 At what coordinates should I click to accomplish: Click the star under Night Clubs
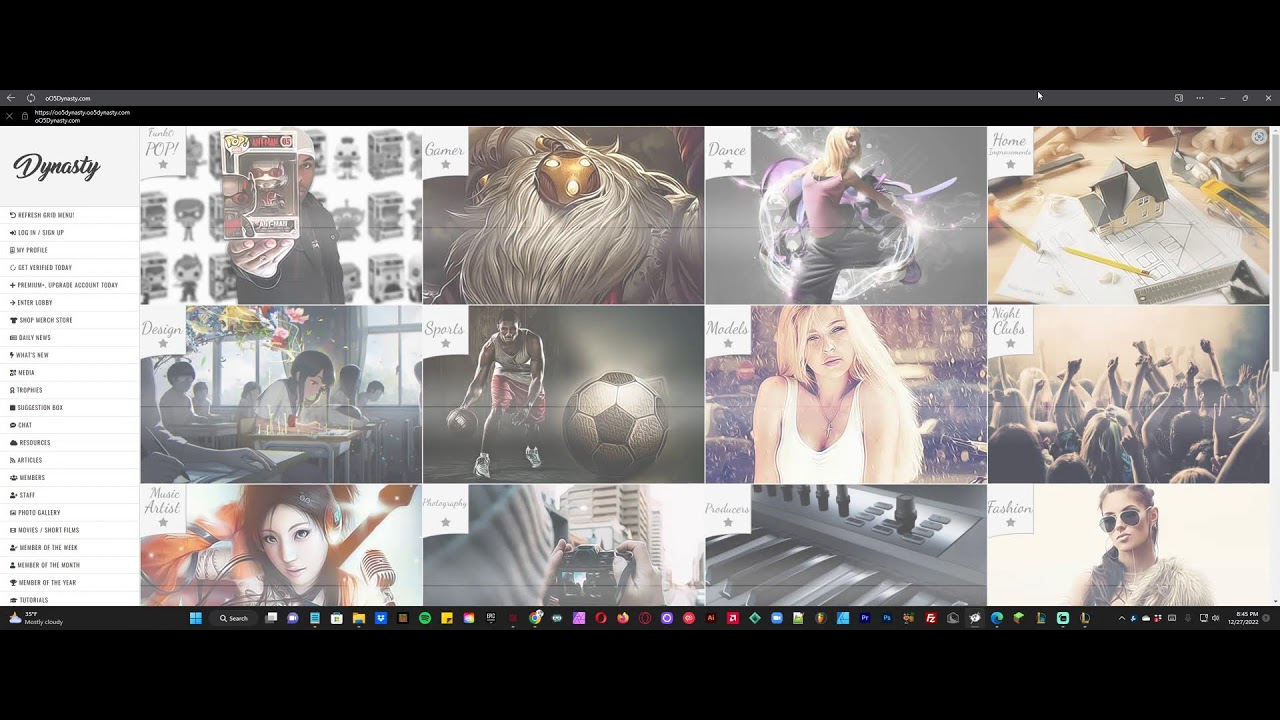pos(1011,343)
